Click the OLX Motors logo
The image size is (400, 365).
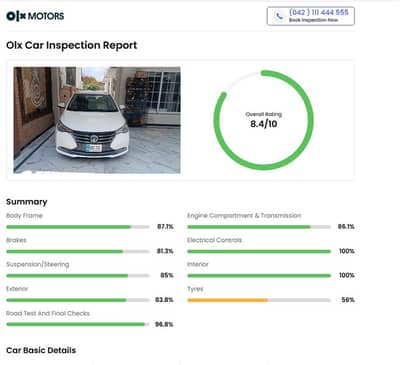35,16
